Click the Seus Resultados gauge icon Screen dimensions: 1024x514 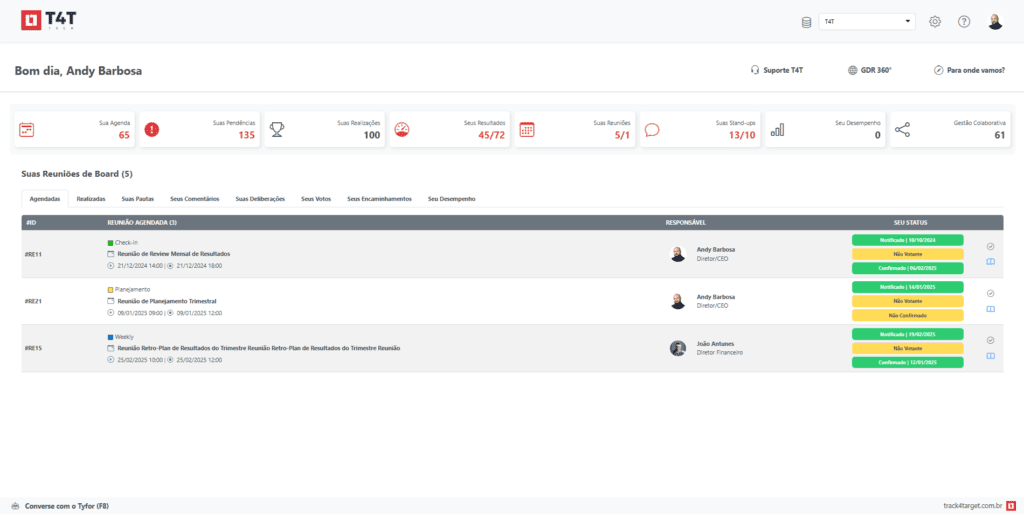point(402,129)
